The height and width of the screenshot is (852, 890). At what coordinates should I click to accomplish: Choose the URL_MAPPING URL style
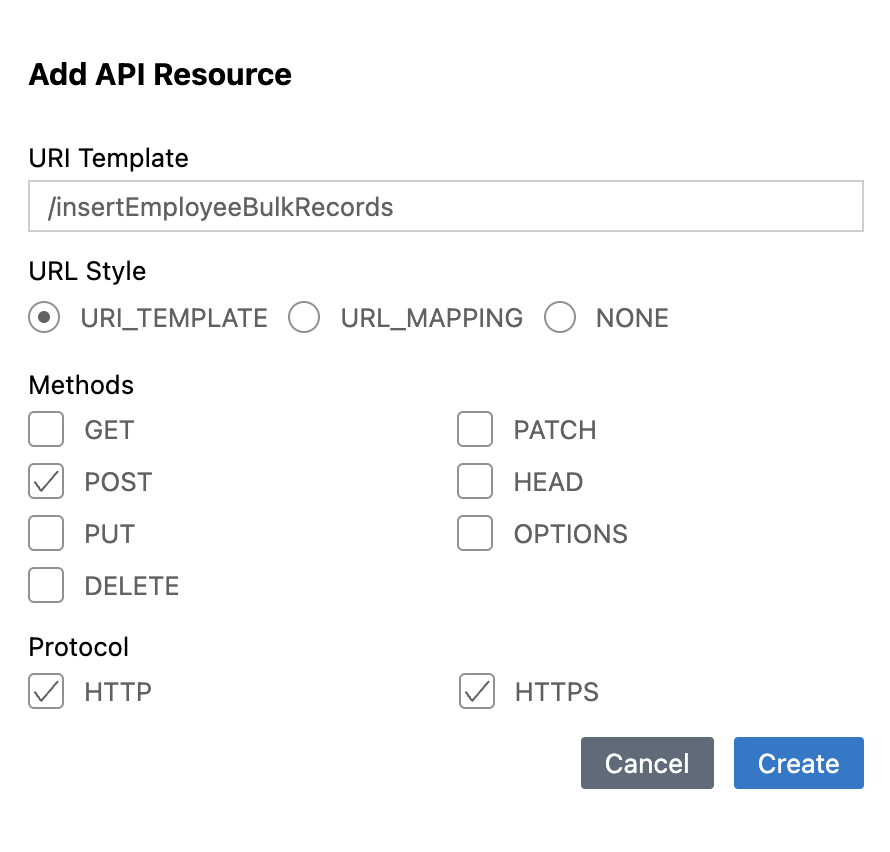tap(304, 318)
